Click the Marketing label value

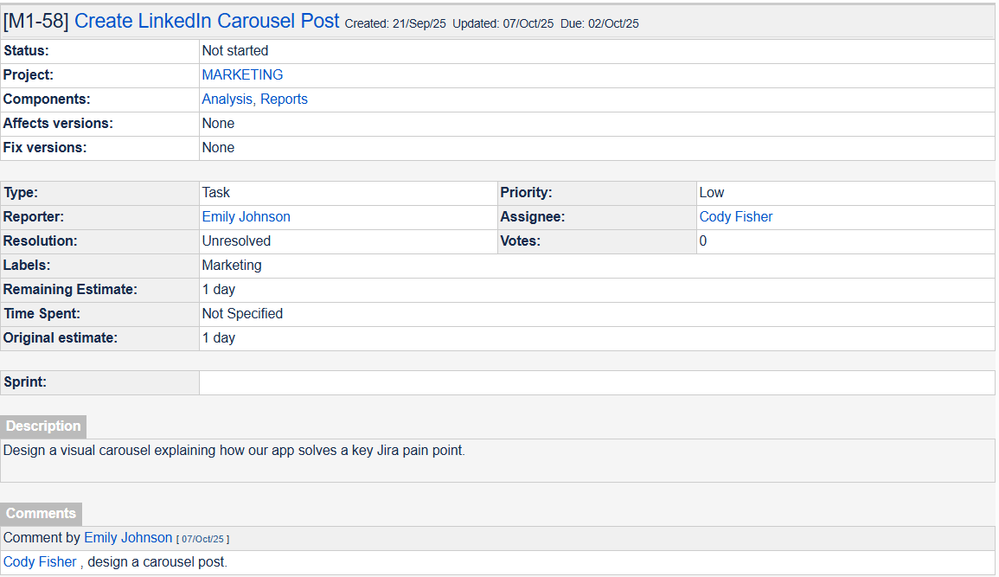[x=230, y=265]
